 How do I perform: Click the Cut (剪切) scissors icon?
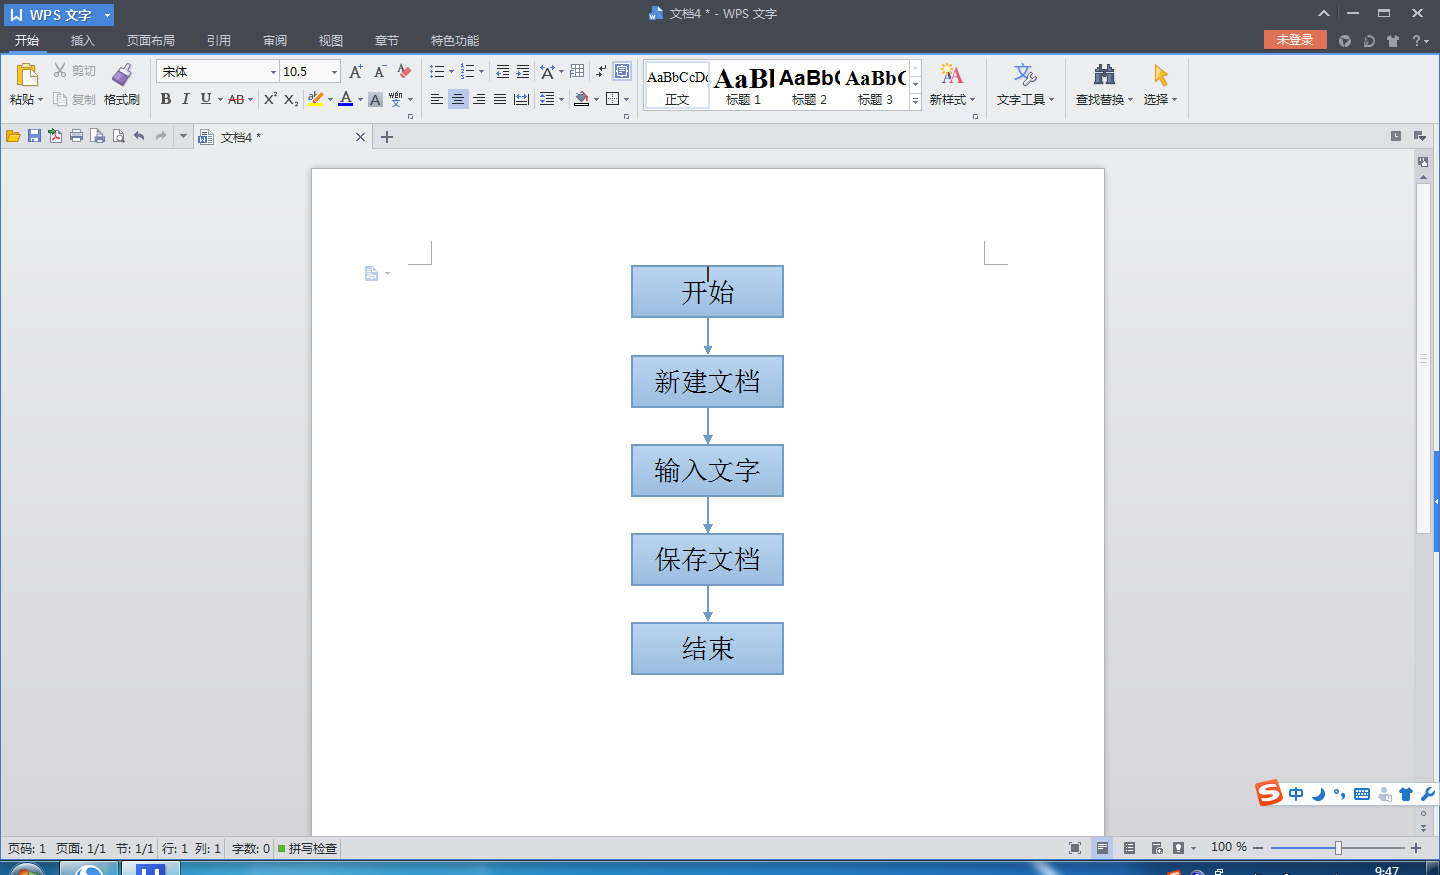[x=60, y=71]
